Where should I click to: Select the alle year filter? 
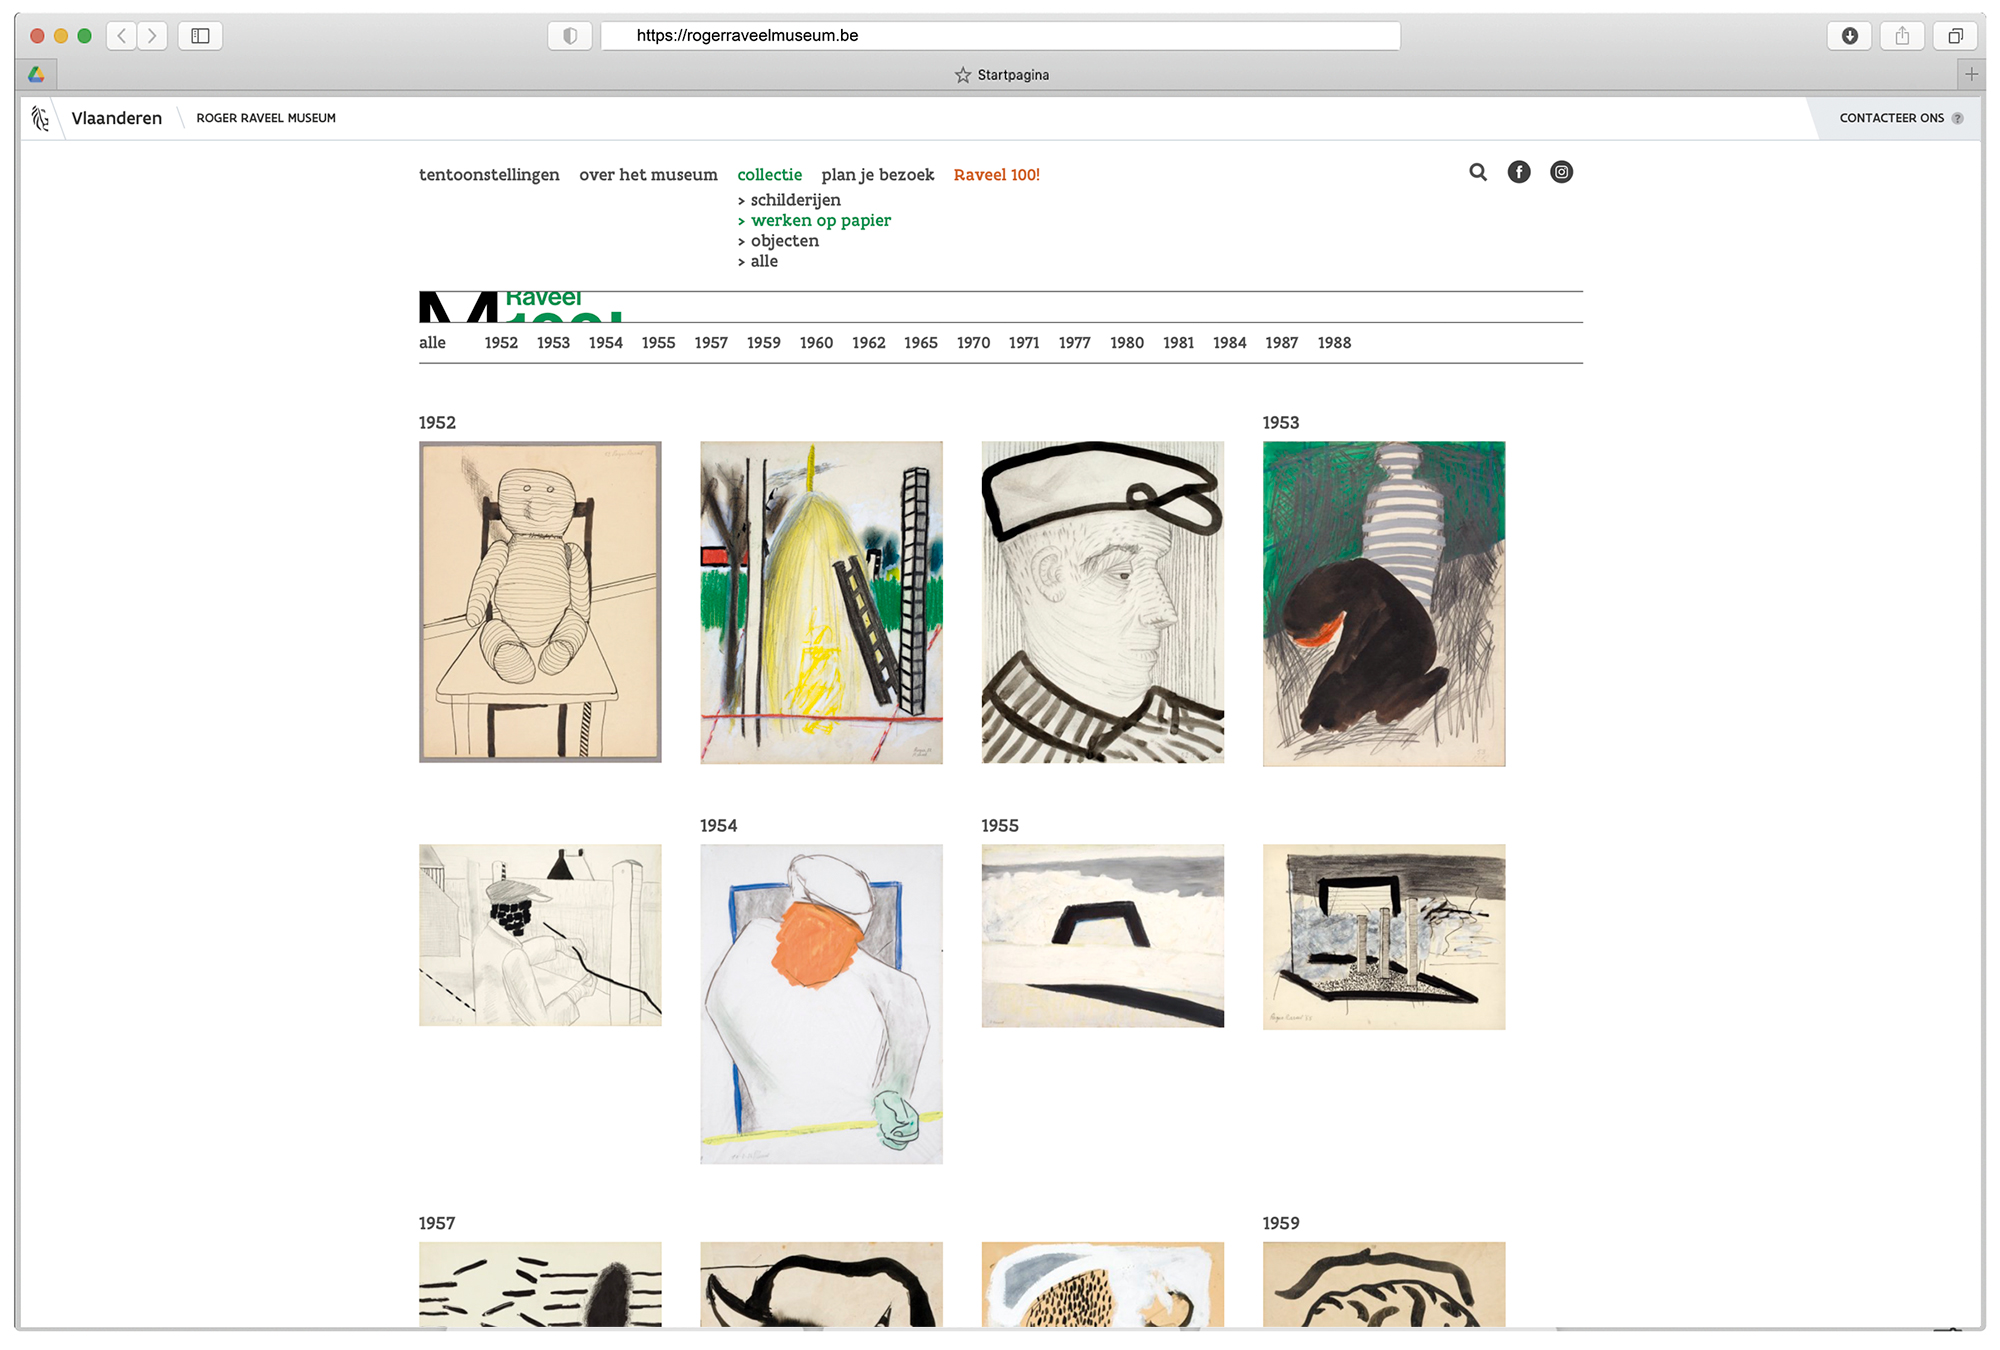[432, 343]
